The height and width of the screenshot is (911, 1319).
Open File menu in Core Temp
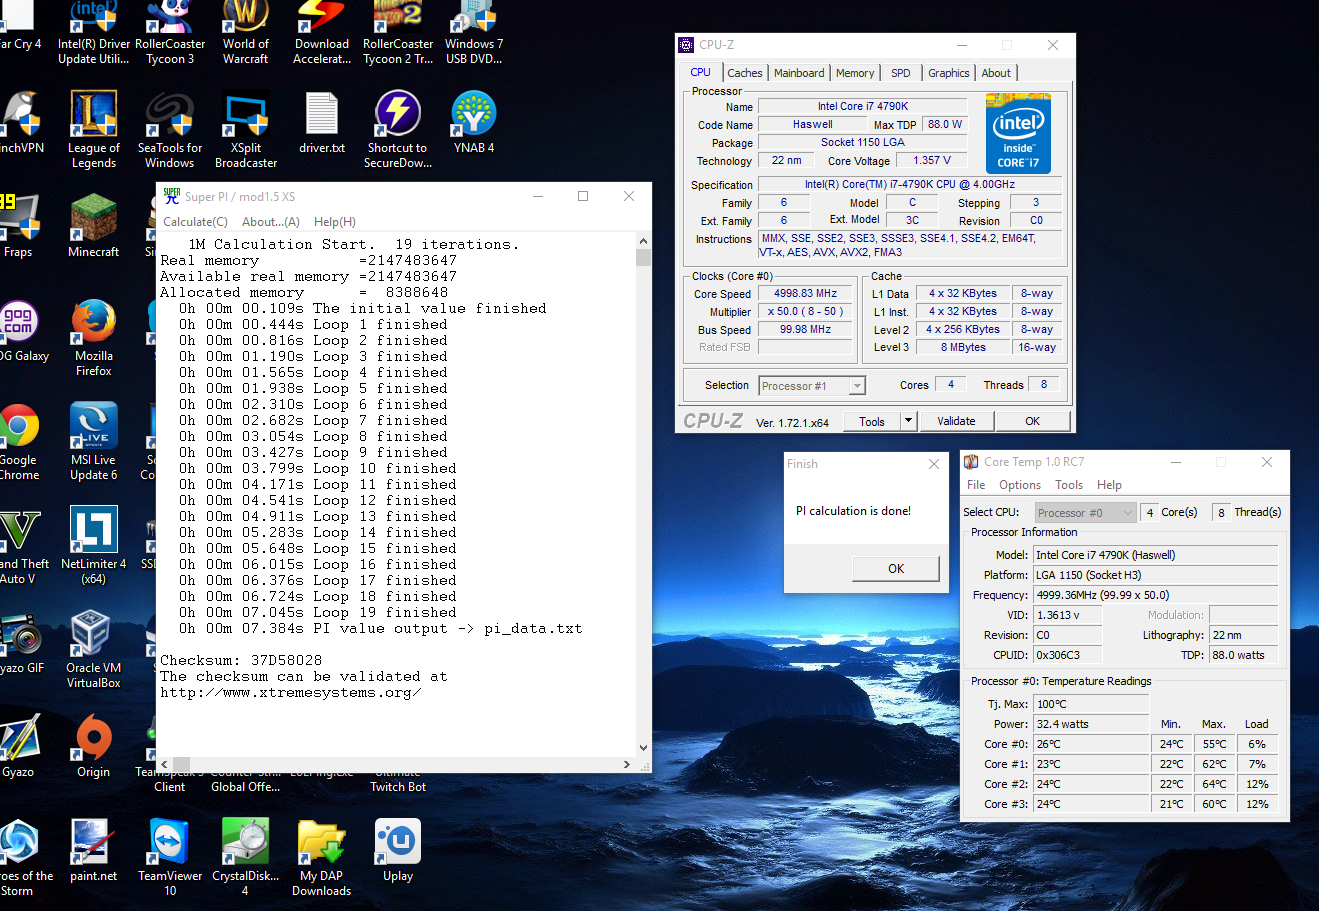pos(976,485)
